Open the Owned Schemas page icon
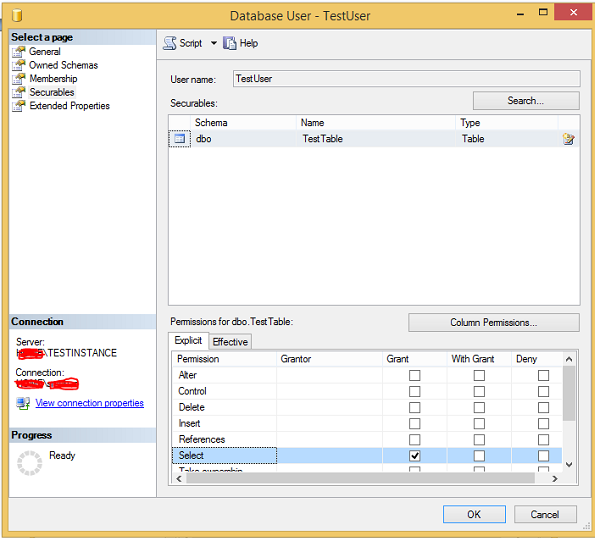595x538 pixels. (19, 65)
